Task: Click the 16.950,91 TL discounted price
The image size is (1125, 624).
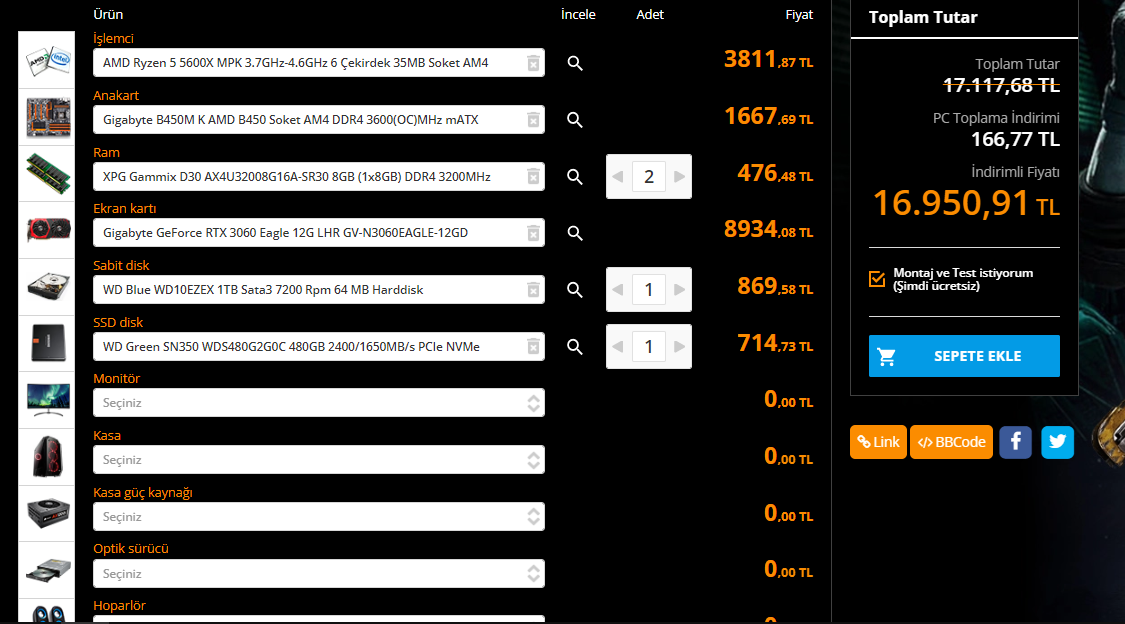Action: [966, 203]
